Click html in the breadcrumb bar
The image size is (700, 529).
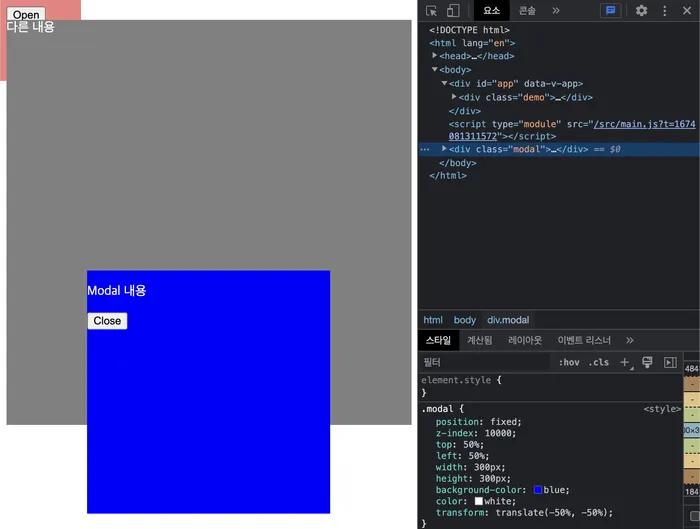pyautogui.click(x=433, y=320)
